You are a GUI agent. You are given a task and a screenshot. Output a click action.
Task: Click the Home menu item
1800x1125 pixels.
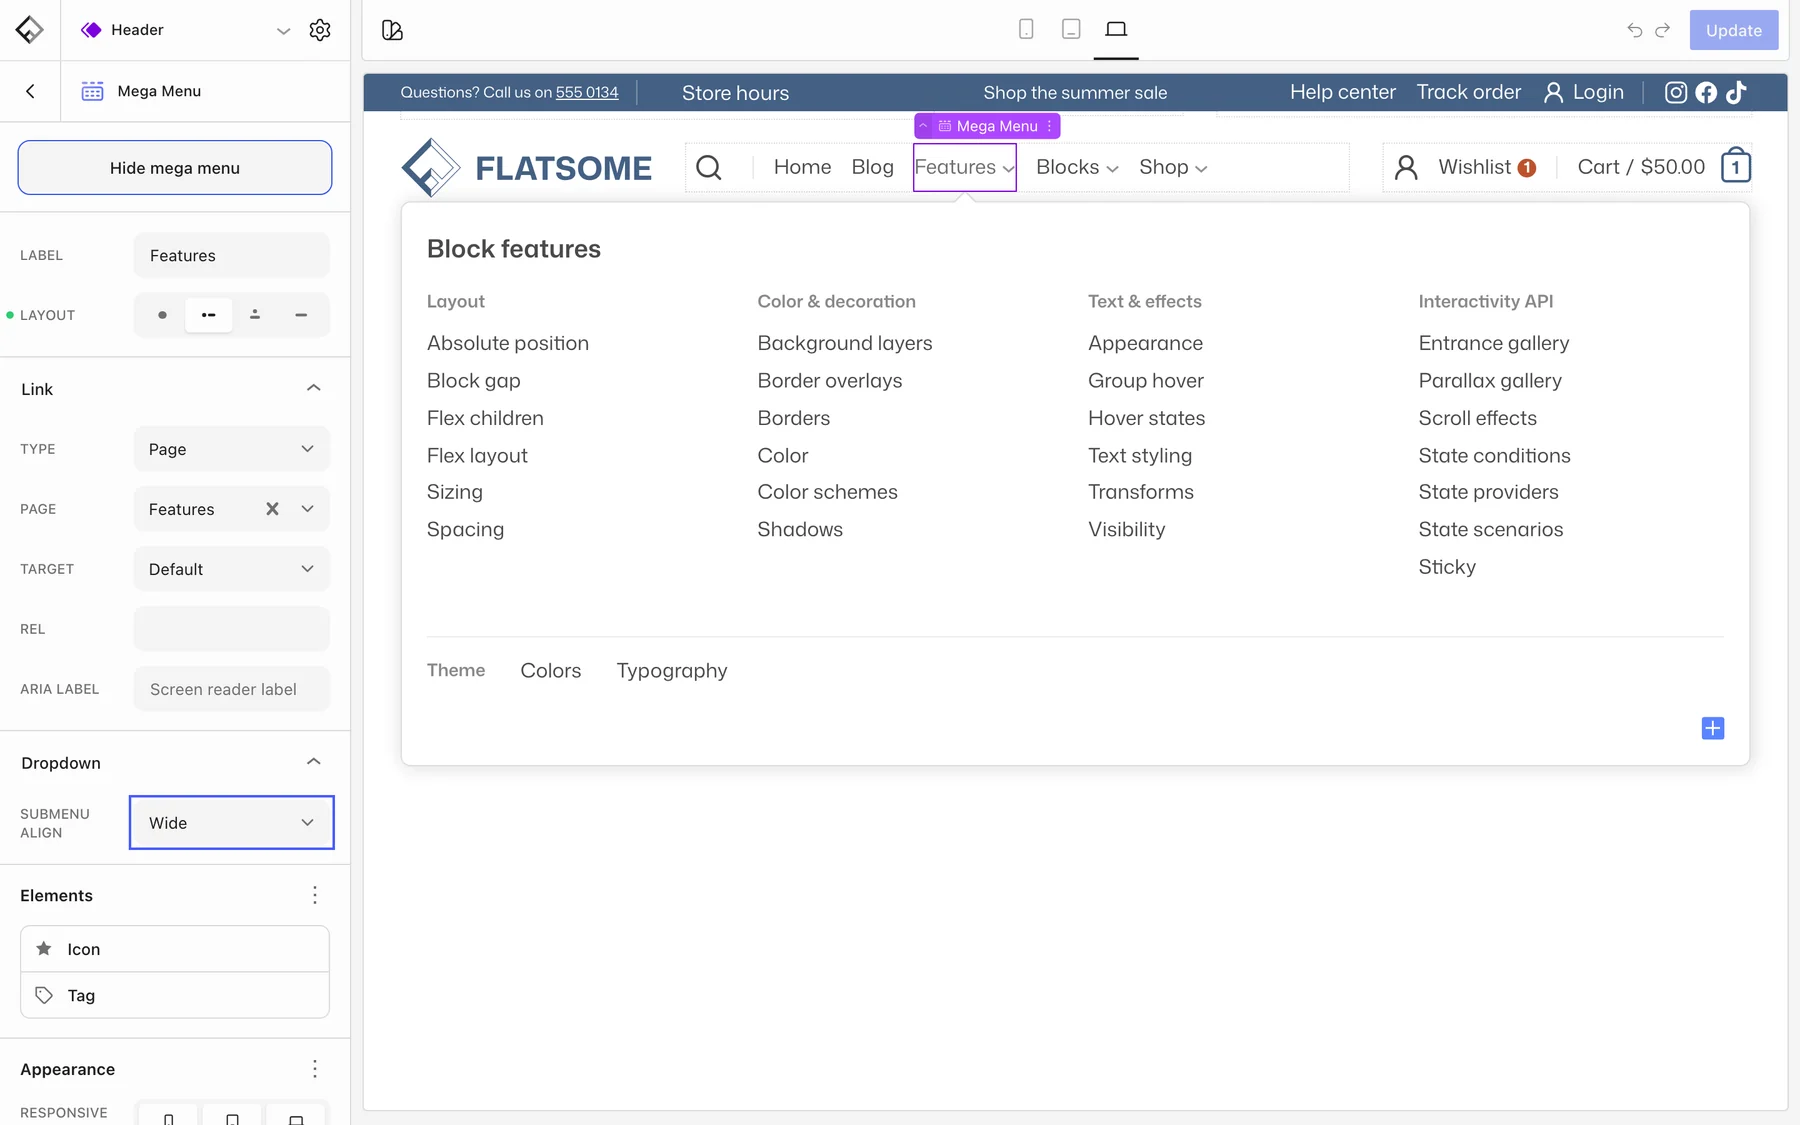pyautogui.click(x=802, y=167)
